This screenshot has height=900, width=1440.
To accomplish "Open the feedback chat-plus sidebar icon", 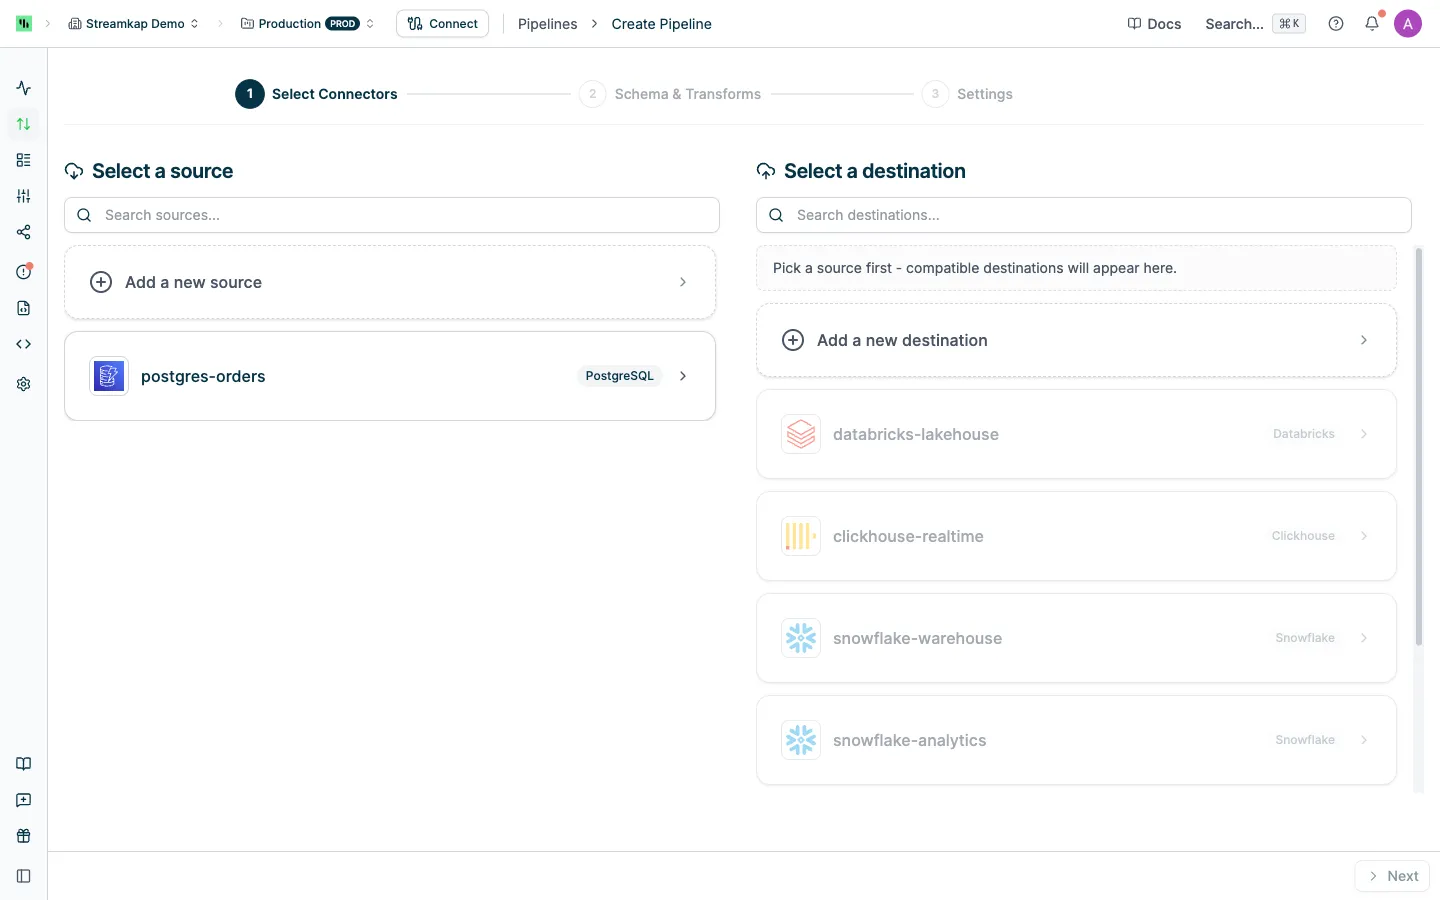I will 24,800.
